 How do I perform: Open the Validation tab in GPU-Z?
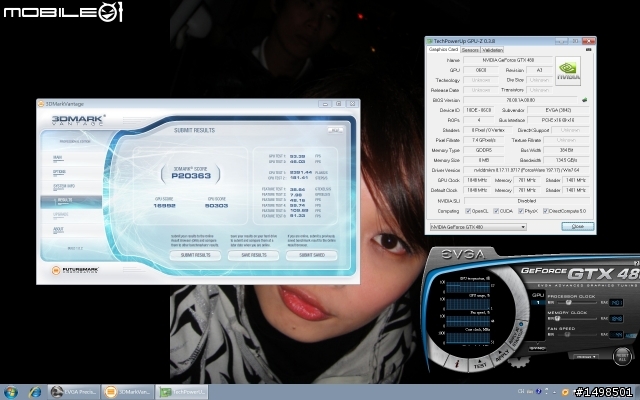click(x=492, y=50)
